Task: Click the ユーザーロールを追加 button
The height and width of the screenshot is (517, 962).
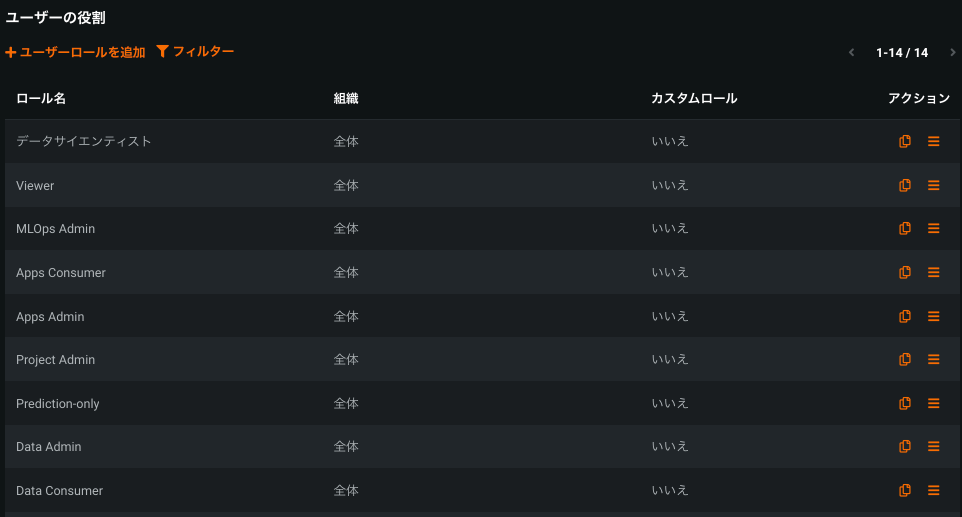Action: click(75, 52)
